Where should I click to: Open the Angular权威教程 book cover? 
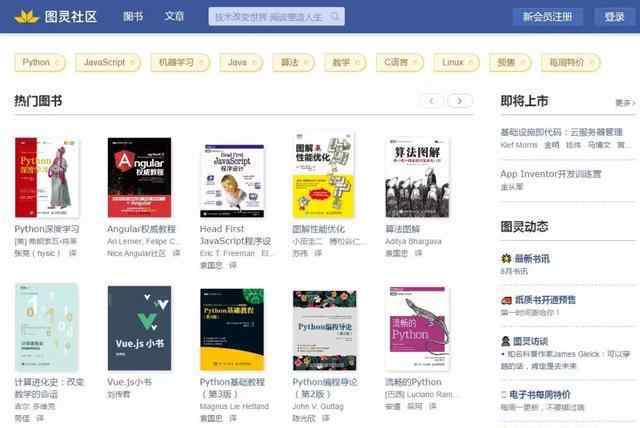(140, 177)
